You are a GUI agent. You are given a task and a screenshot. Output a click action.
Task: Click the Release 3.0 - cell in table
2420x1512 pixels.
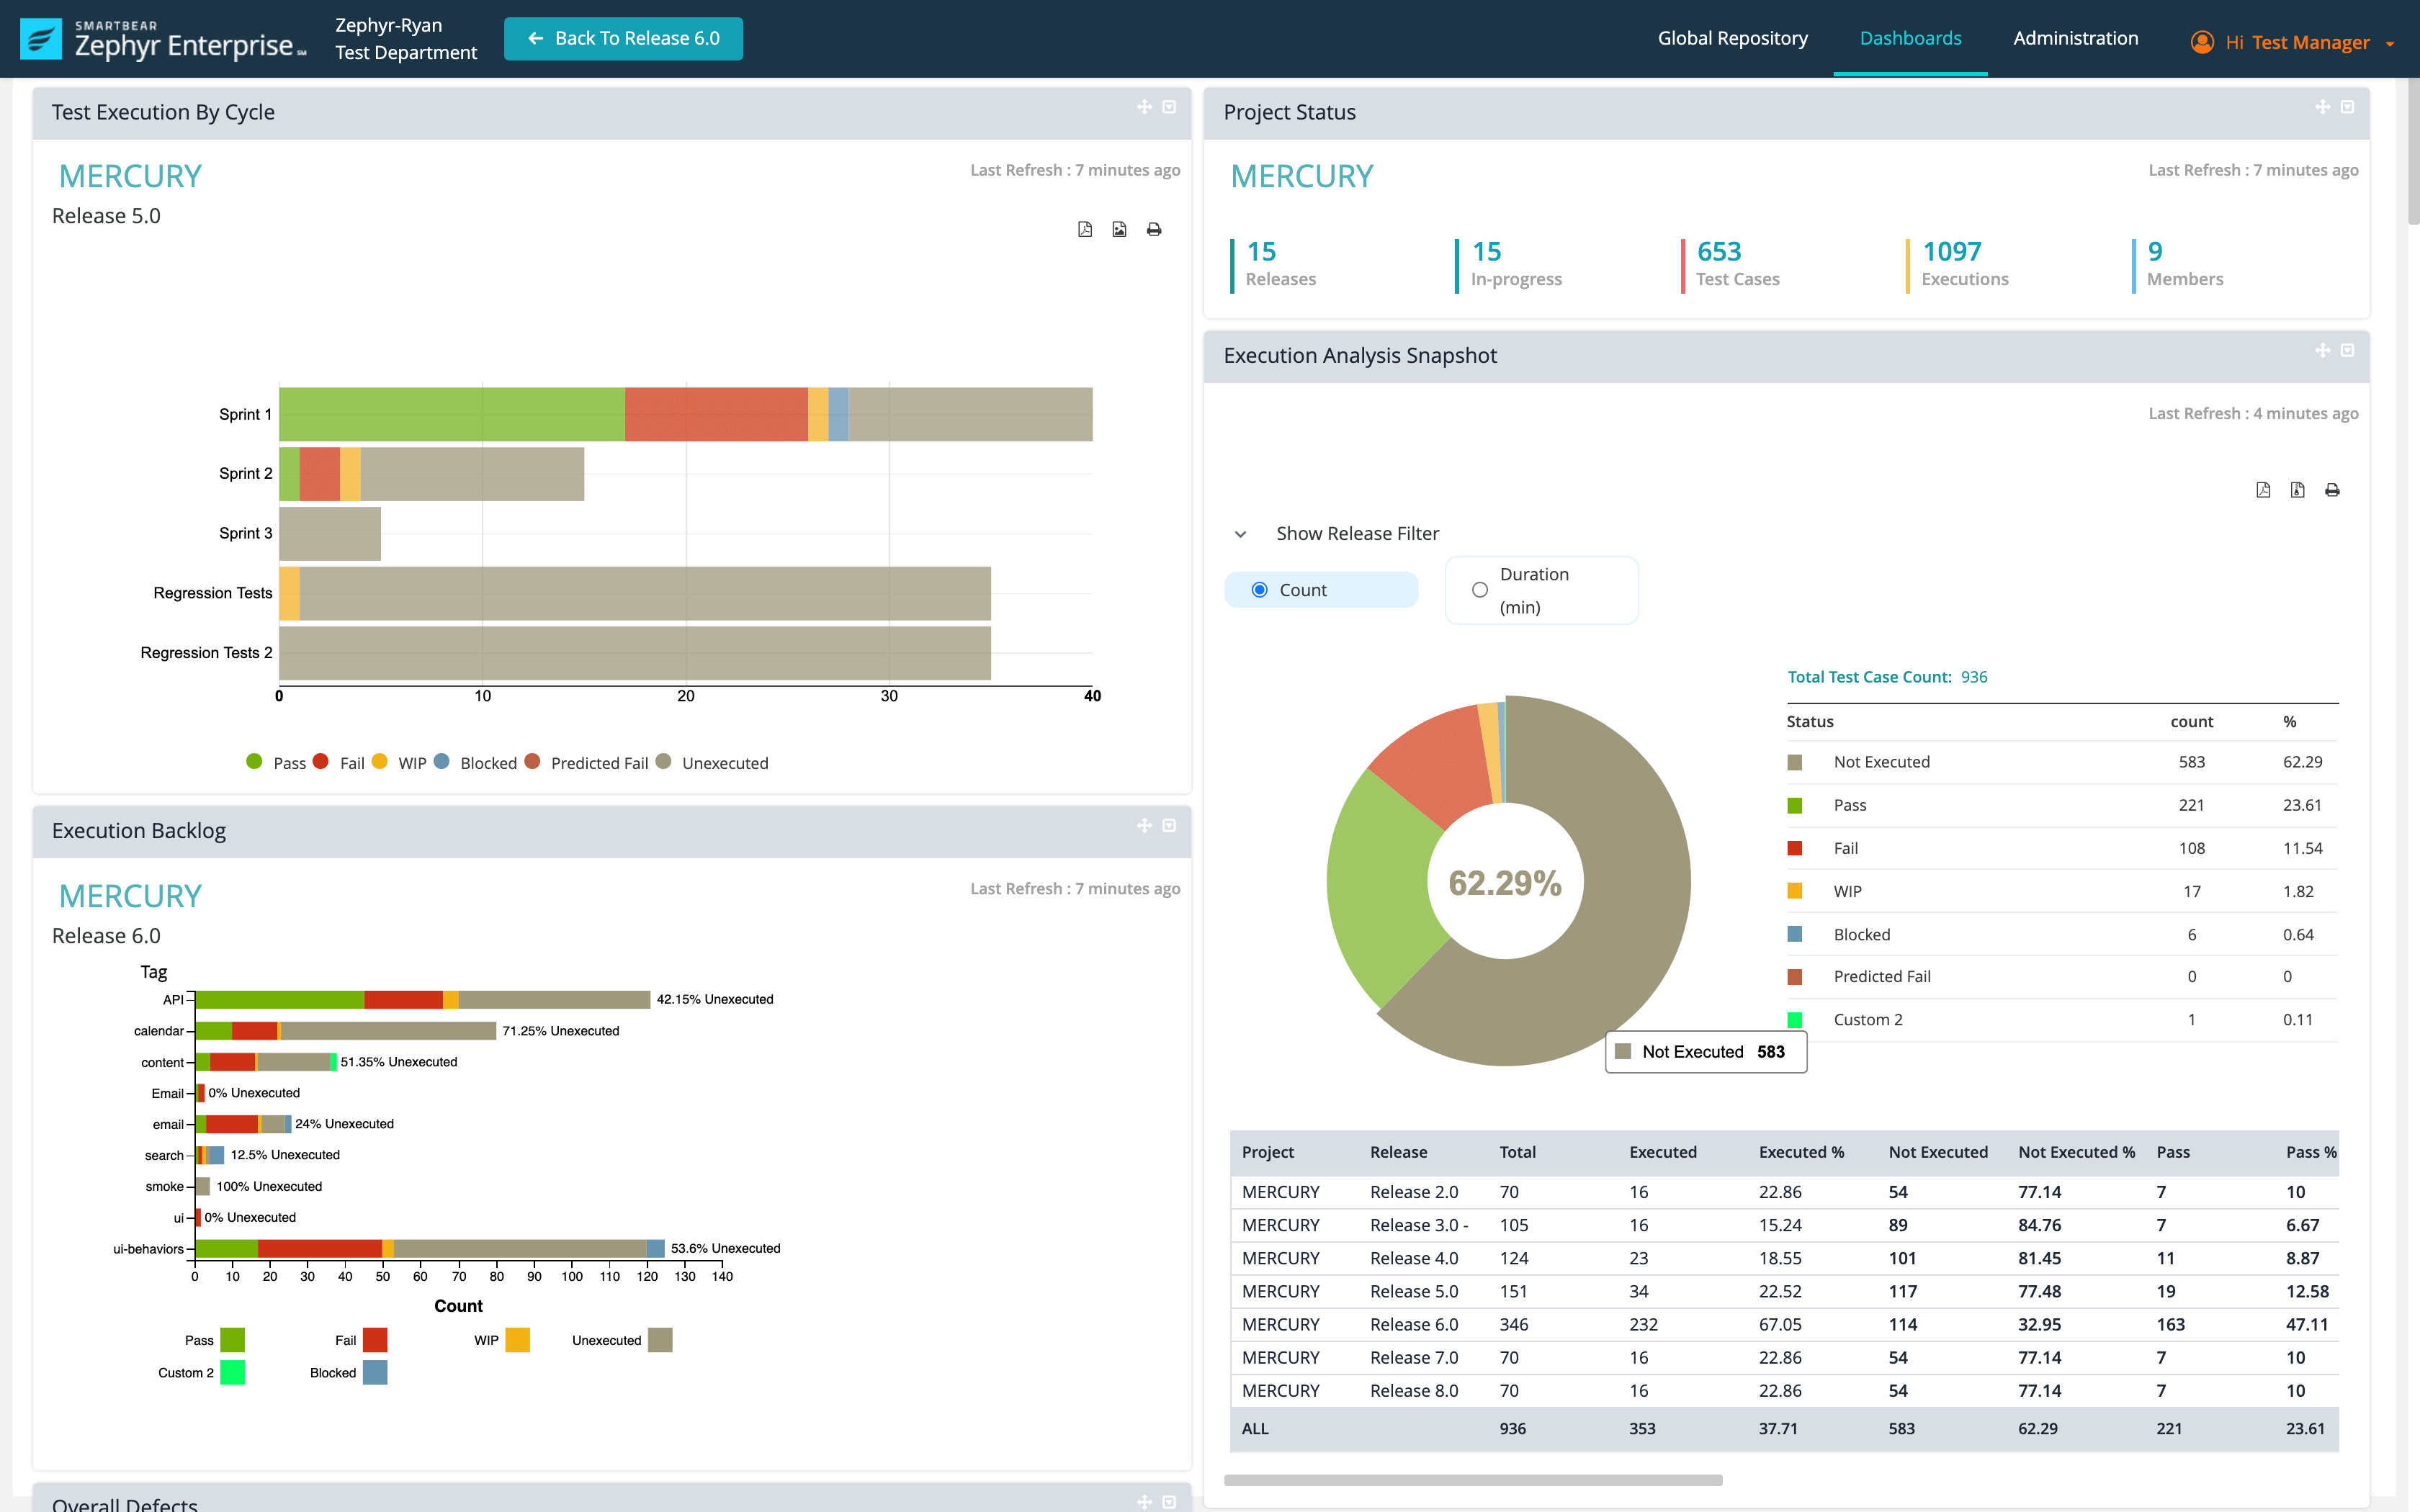pos(1419,1226)
